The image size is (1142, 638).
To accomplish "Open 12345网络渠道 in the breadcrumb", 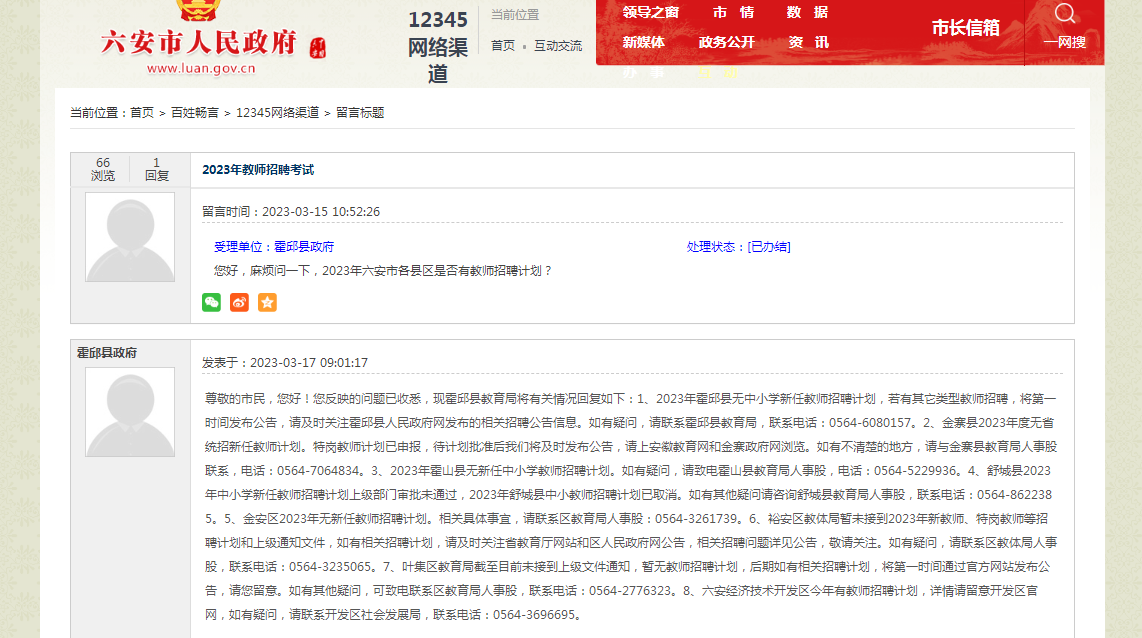I will [277, 113].
